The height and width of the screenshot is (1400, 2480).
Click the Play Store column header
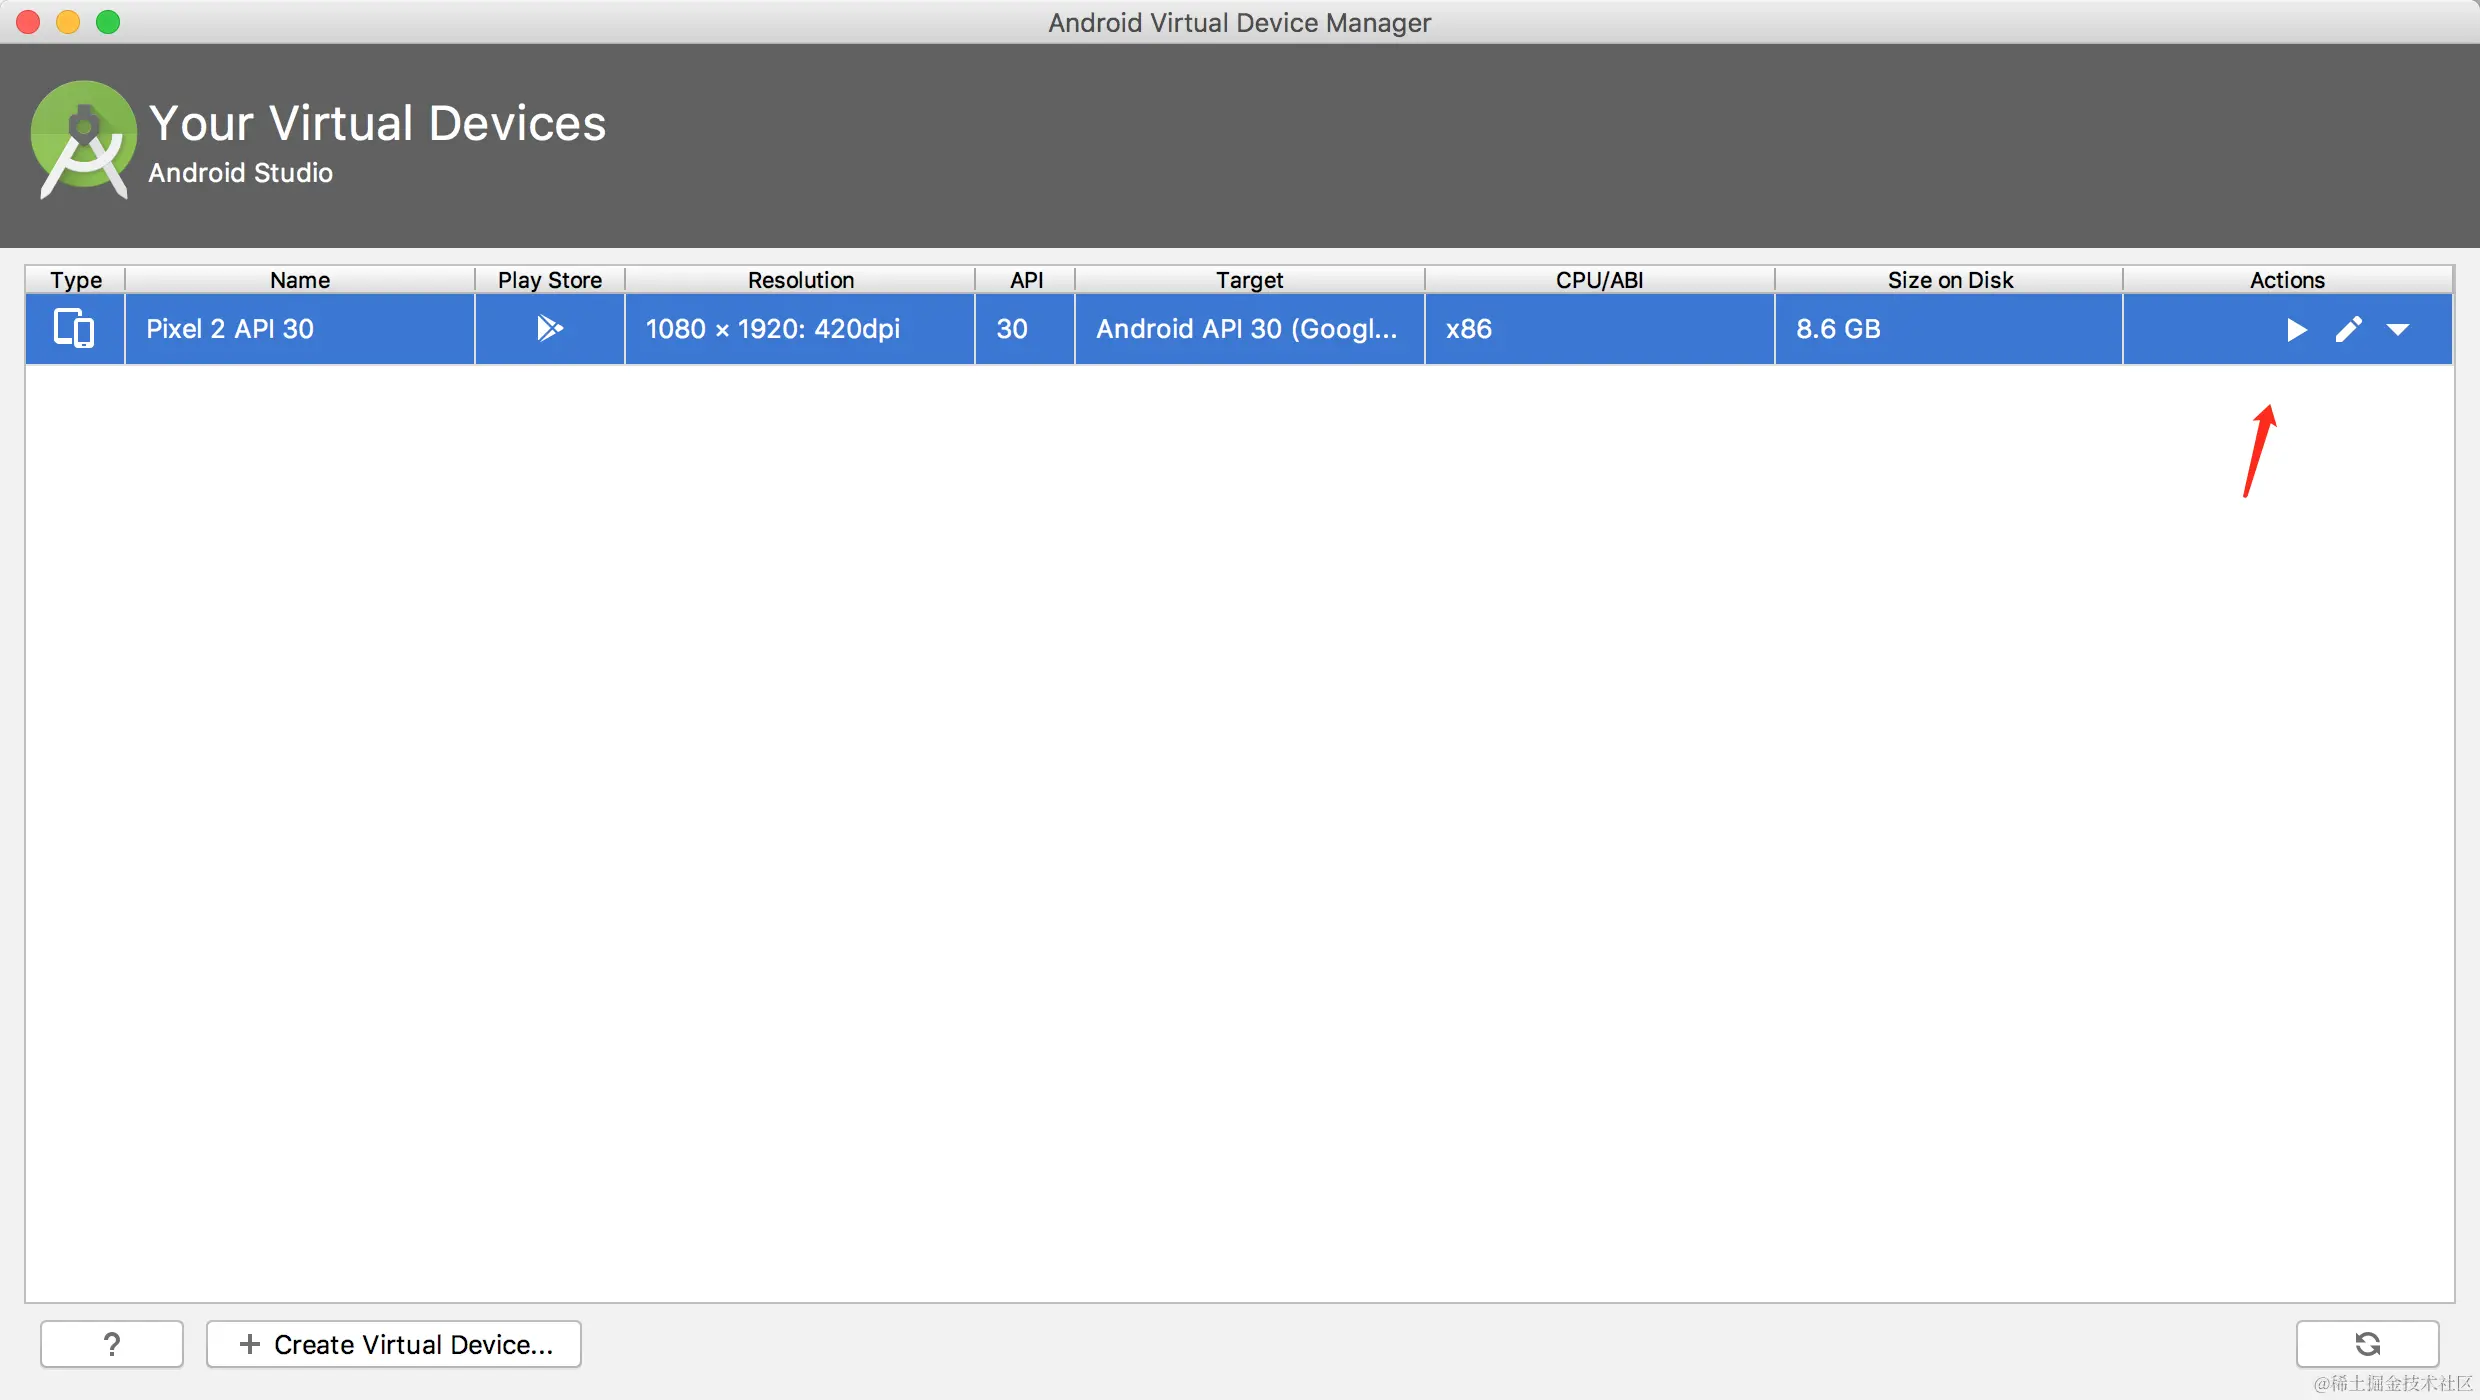549,280
